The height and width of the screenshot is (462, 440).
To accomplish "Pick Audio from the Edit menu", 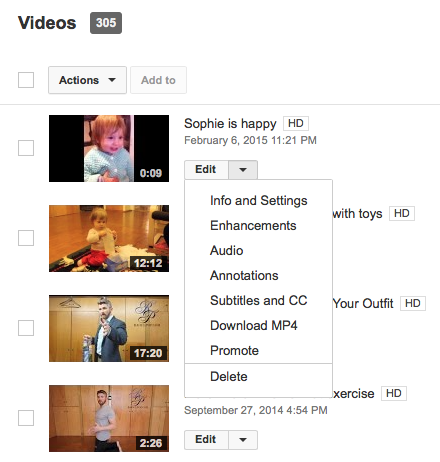I will pyautogui.click(x=258, y=251).
